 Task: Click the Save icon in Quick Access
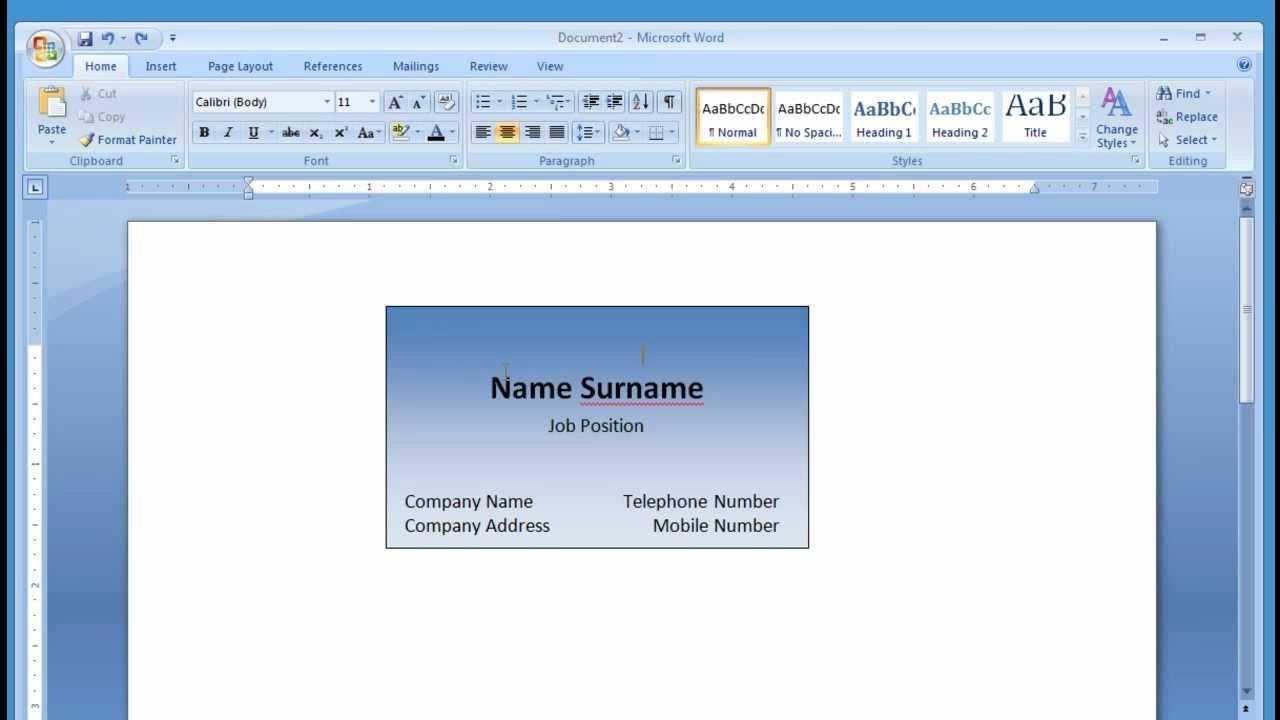point(85,38)
